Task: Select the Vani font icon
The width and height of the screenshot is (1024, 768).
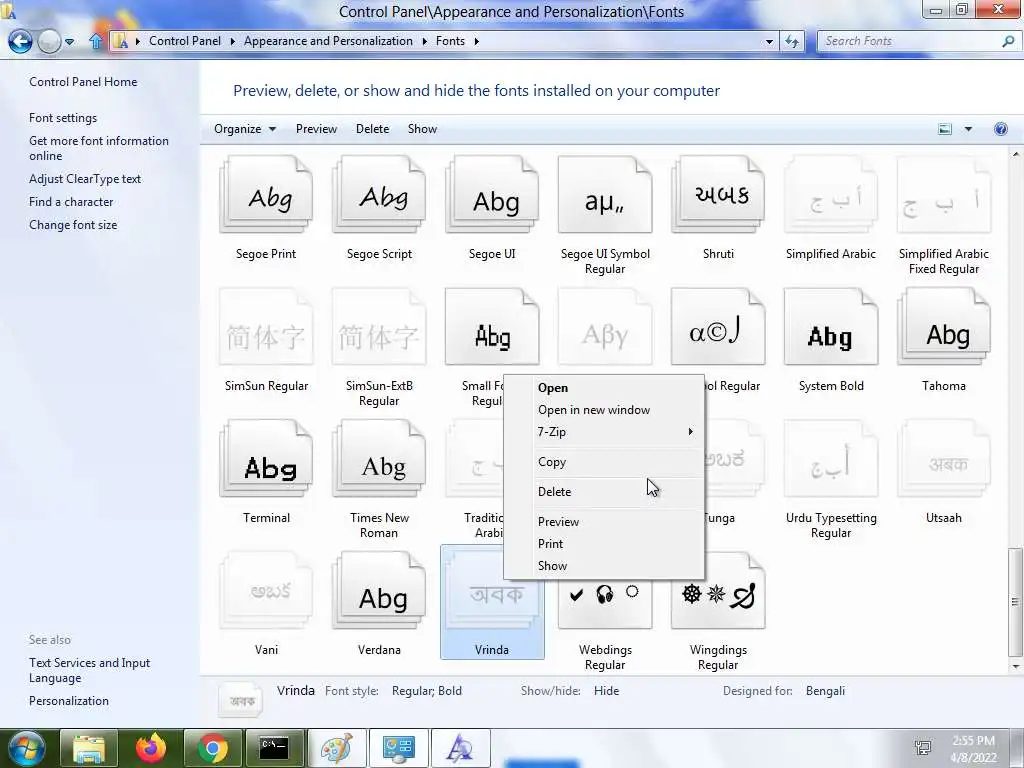Action: point(266,590)
